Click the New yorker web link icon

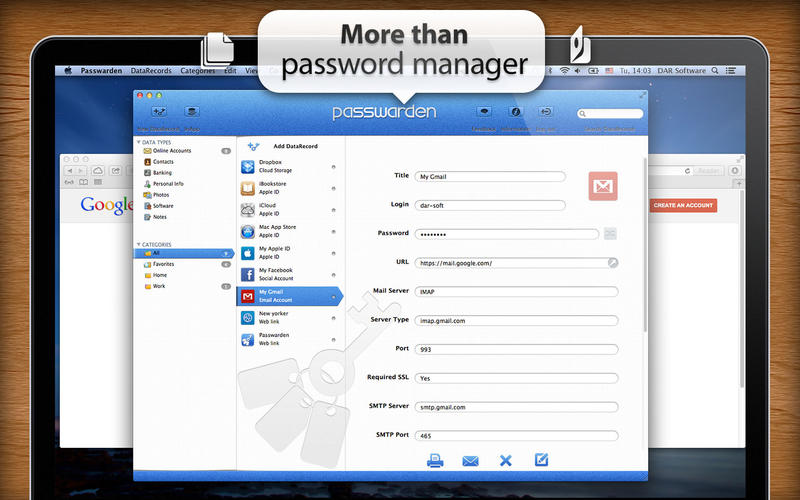(248, 318)
